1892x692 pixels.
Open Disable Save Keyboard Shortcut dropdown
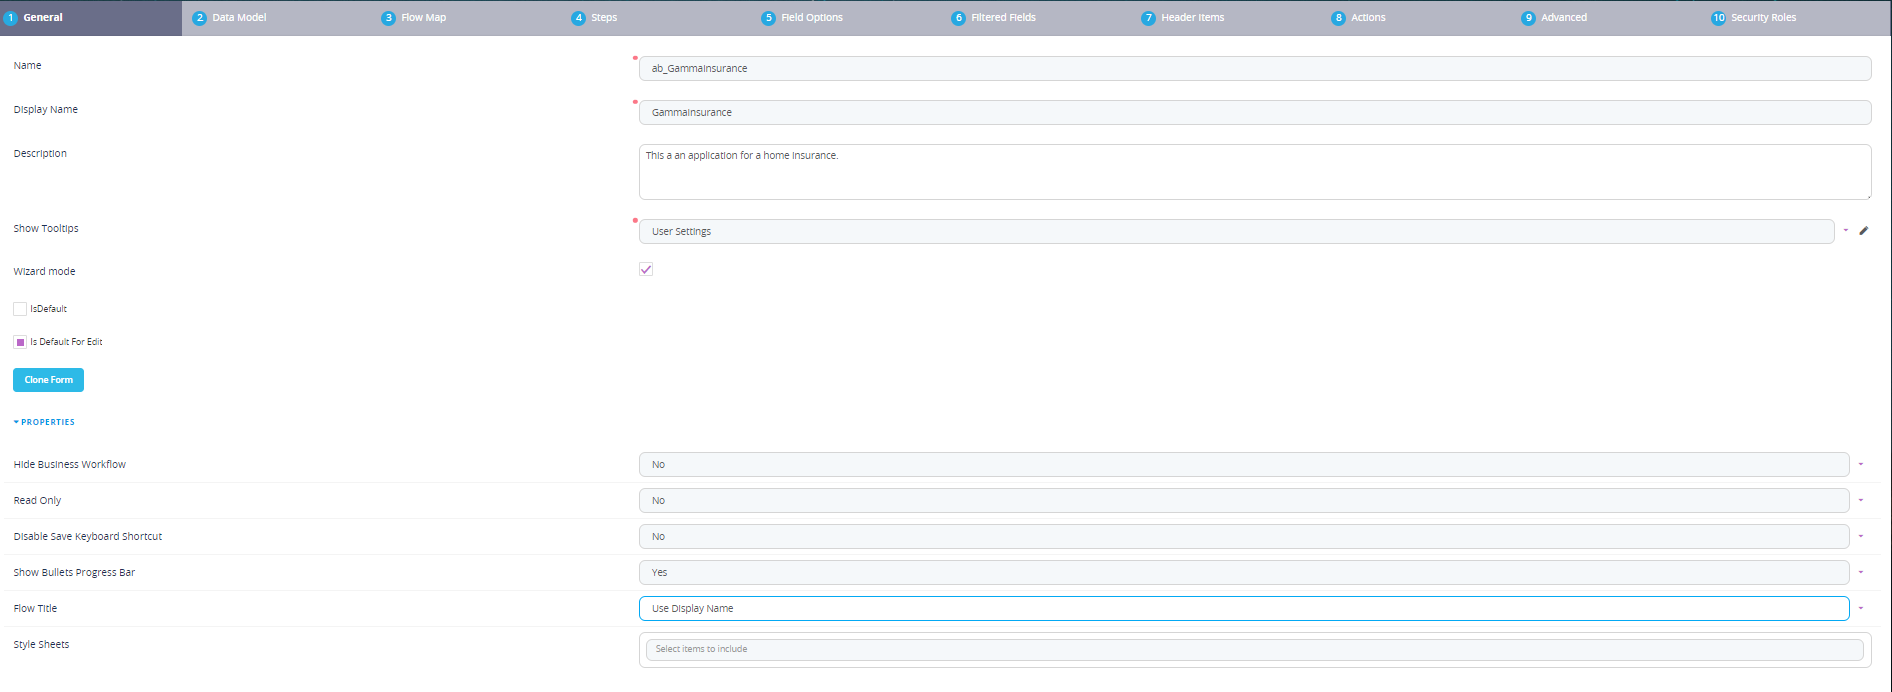[x=1860, y=537]
